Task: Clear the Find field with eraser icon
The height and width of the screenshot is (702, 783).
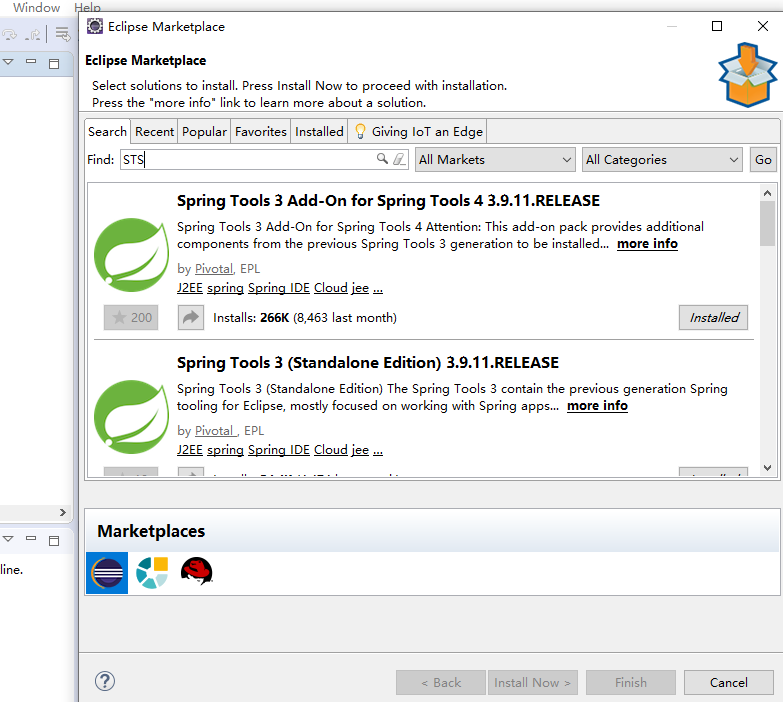Action: (x=398, y=159)
